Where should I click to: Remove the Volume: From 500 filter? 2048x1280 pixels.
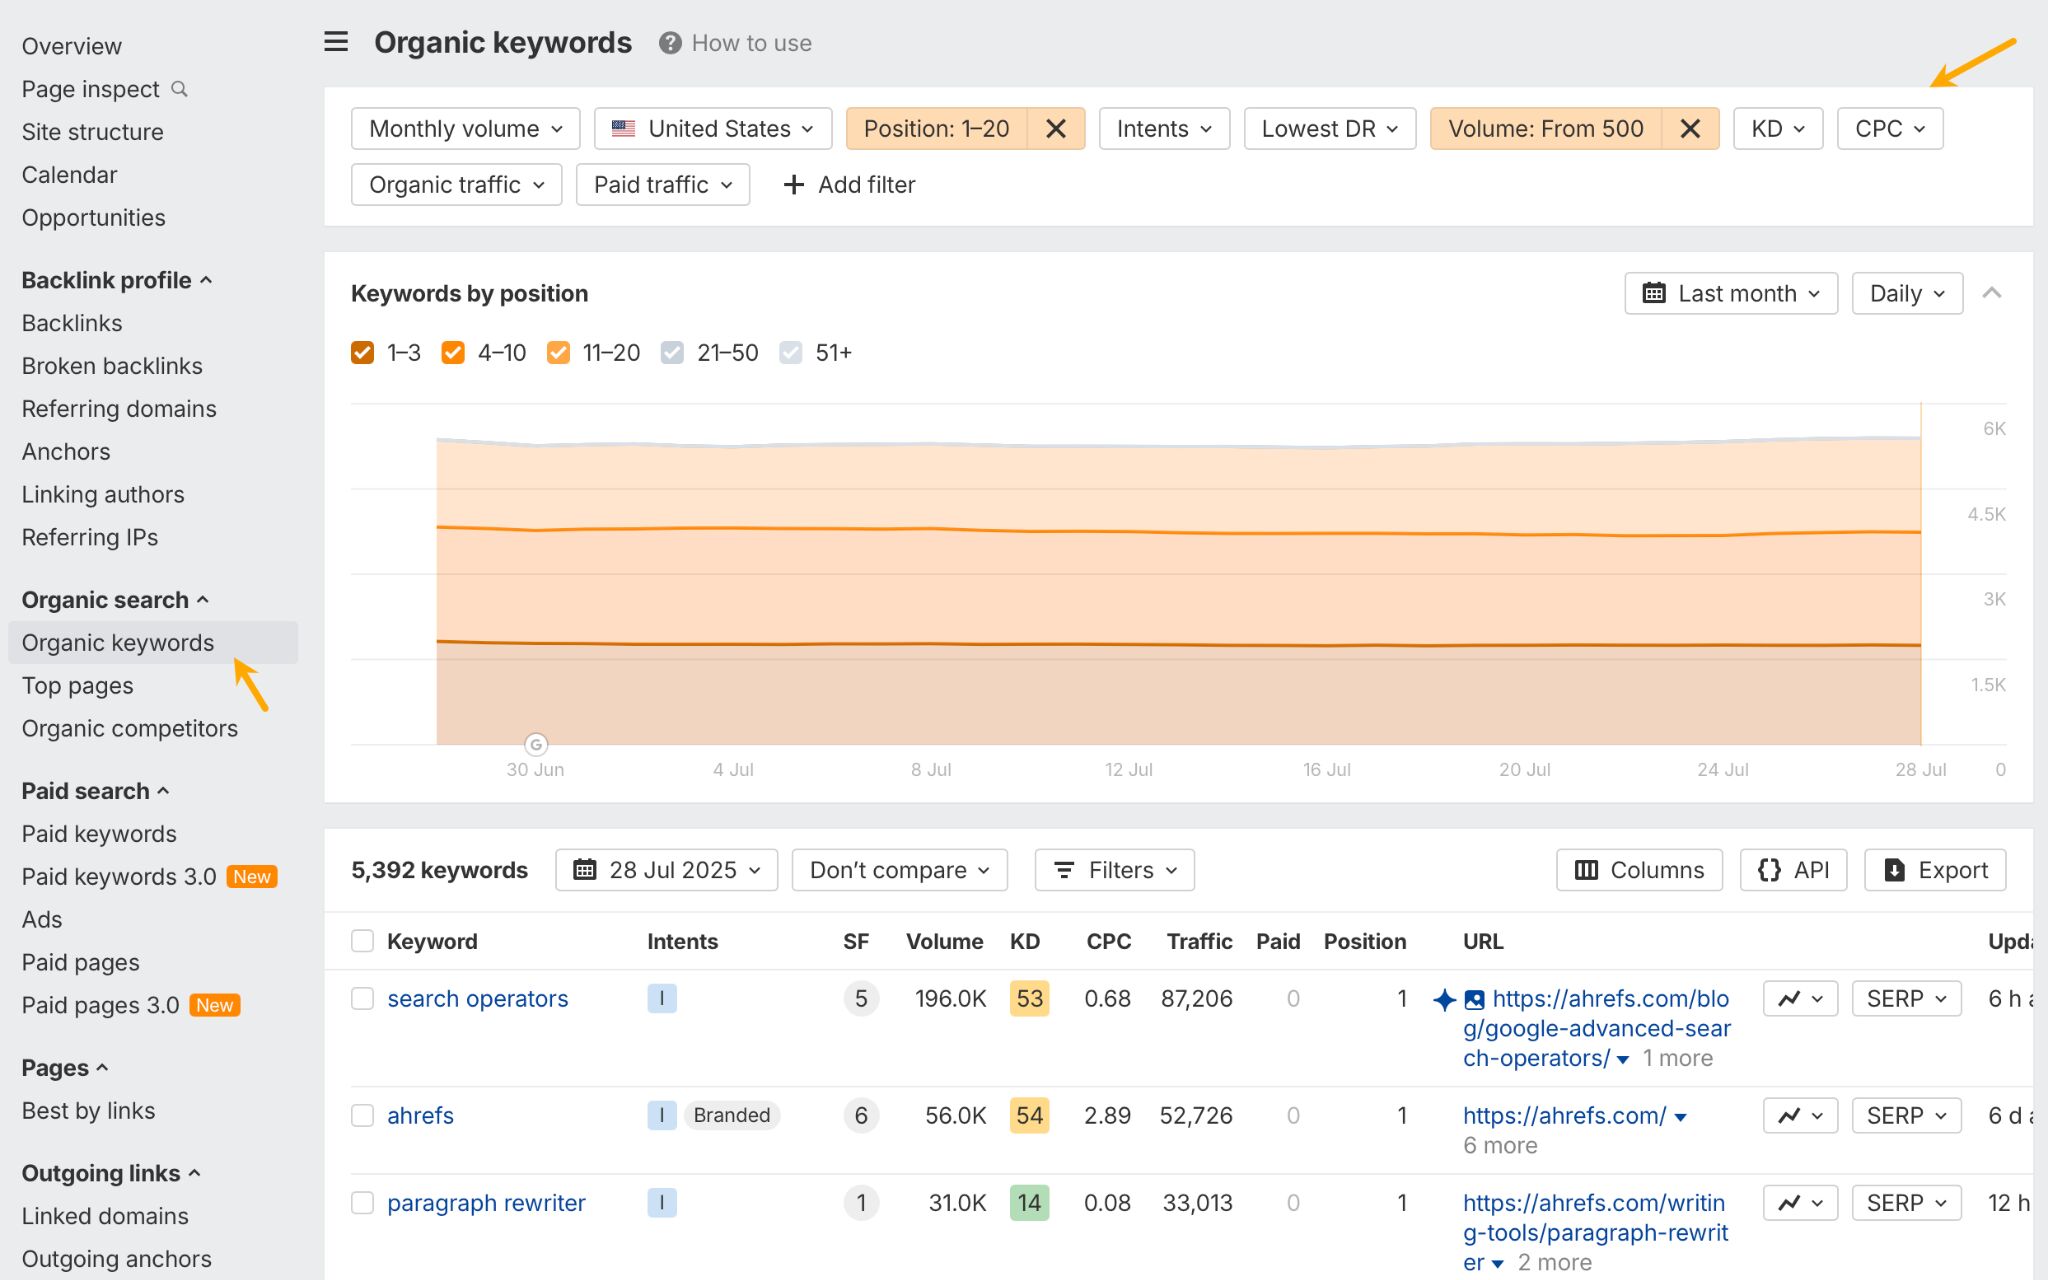1690,128
